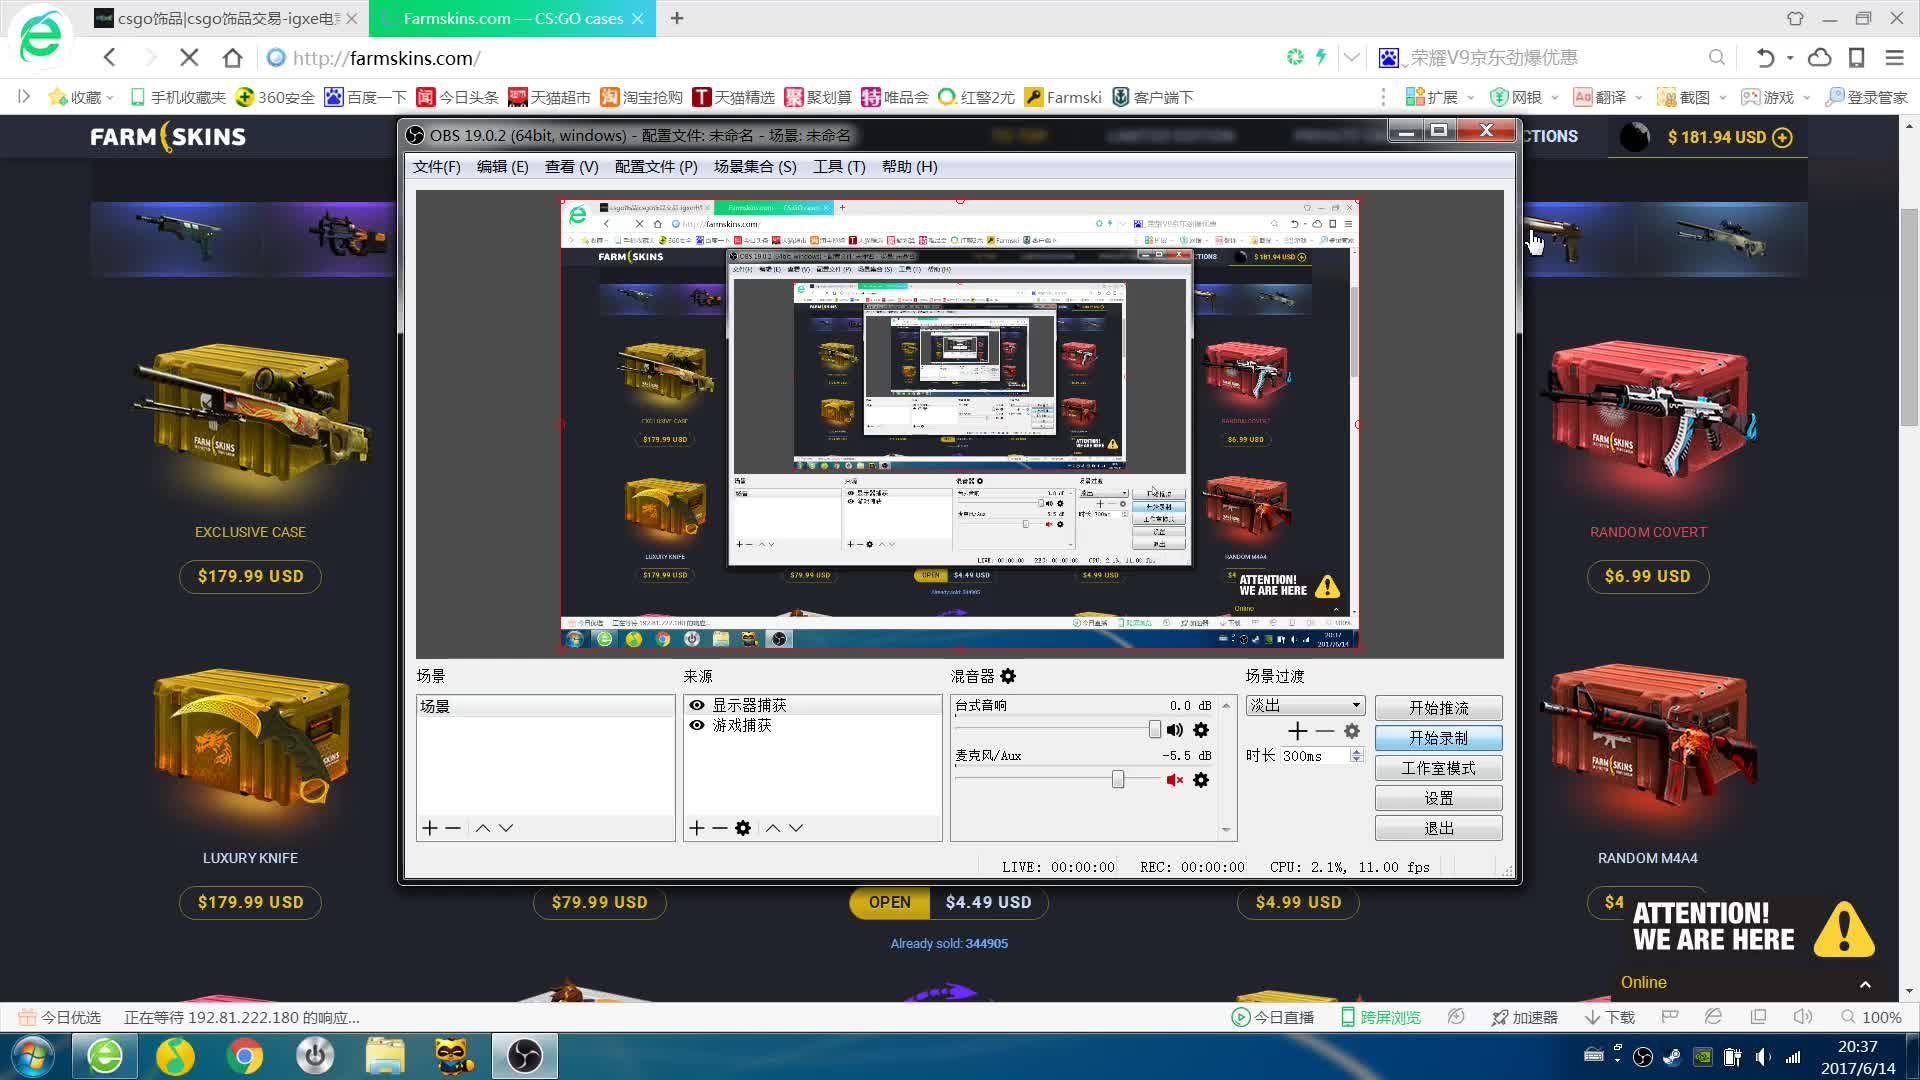Open OBS 设置 settings button
1920x1080 pixels.
pyautogui.click(x=1438, y=798)
